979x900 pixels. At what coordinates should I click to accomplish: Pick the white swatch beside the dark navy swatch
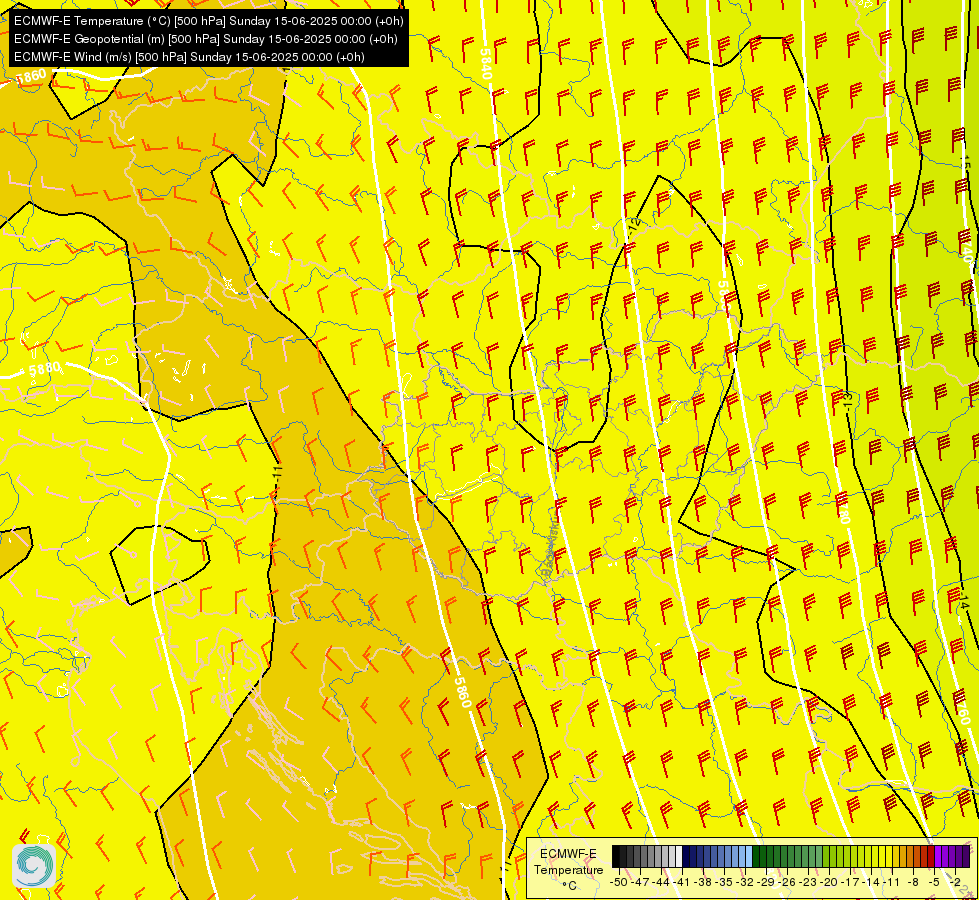[679, 856]
